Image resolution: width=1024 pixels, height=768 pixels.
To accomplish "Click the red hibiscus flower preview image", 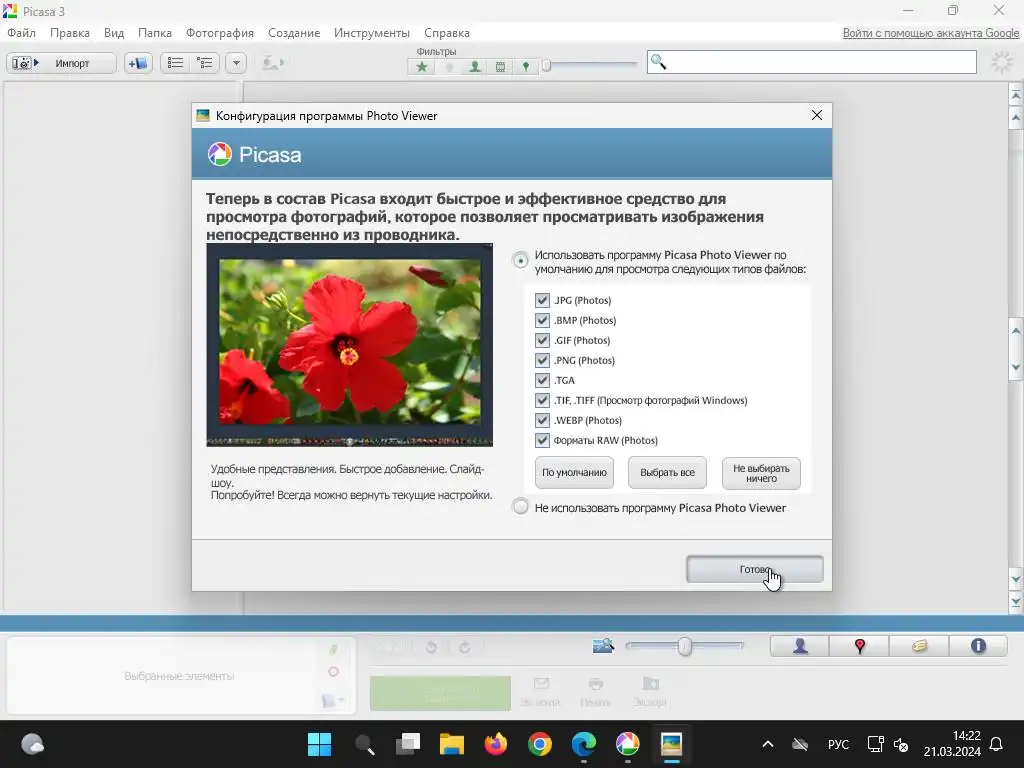I will (x=349, y=345).
